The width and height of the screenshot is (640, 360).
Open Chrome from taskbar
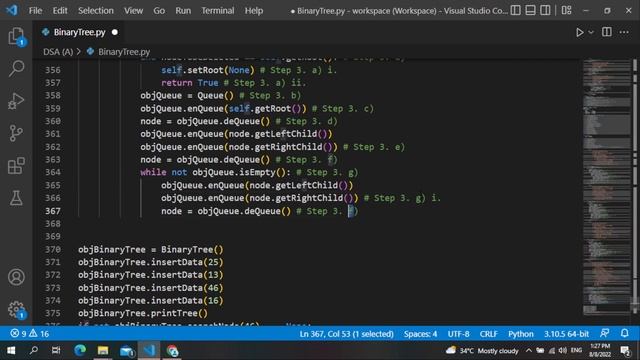point(172,351)
